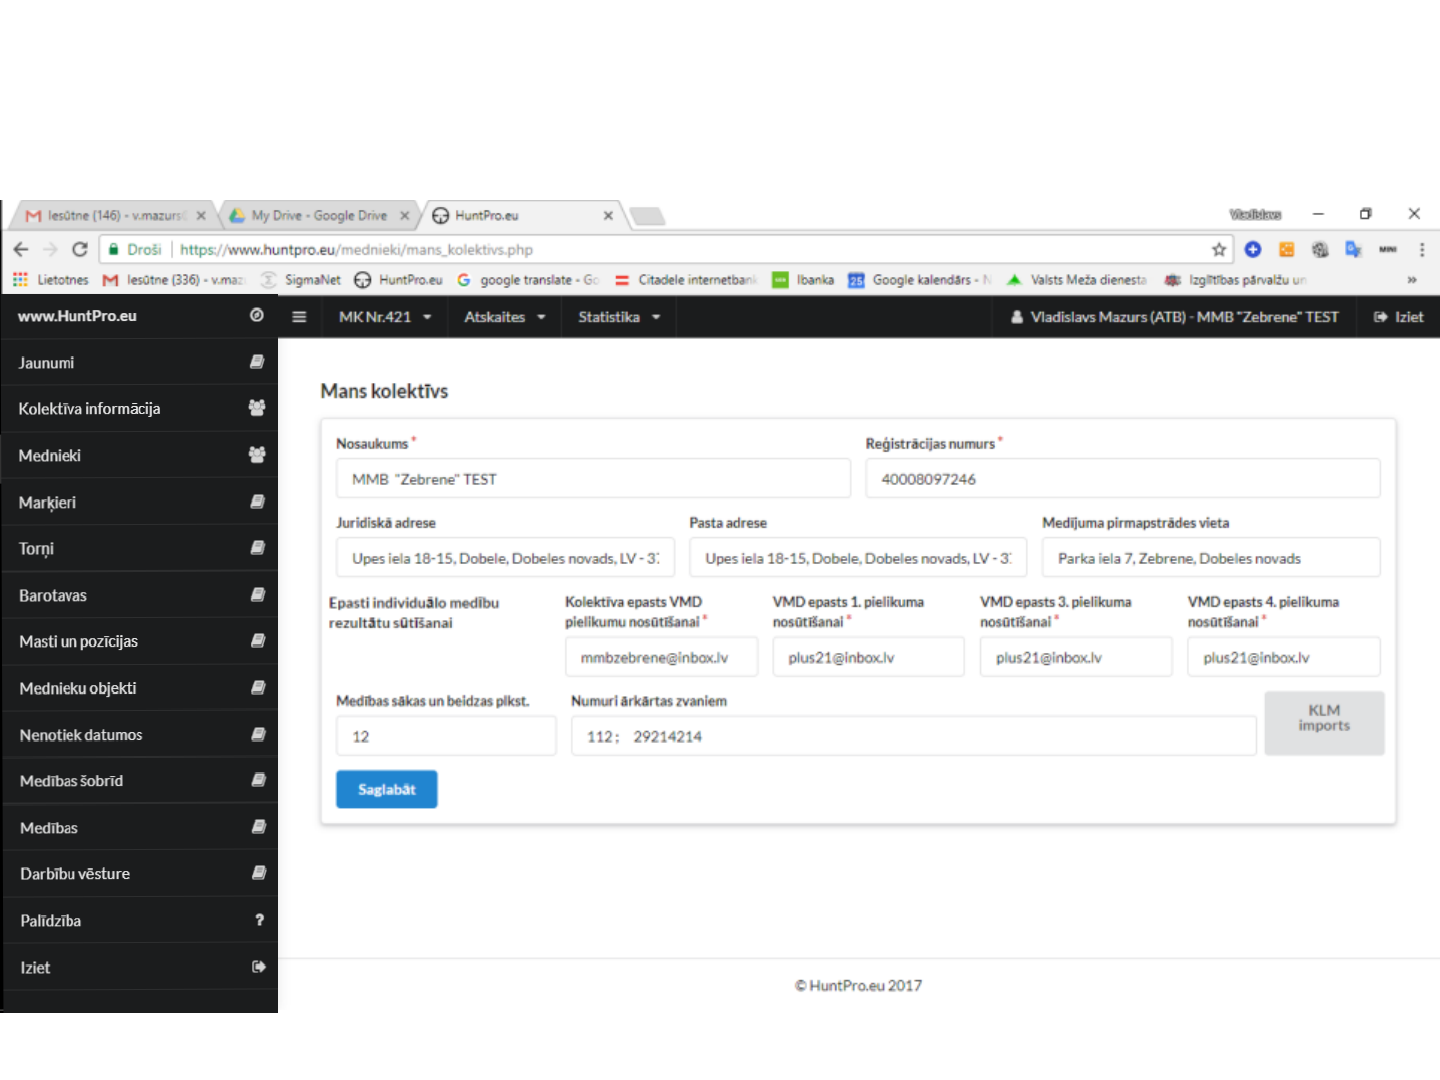Click the Nenotiek datumos icon
1440x1080 pixels.
258,734
